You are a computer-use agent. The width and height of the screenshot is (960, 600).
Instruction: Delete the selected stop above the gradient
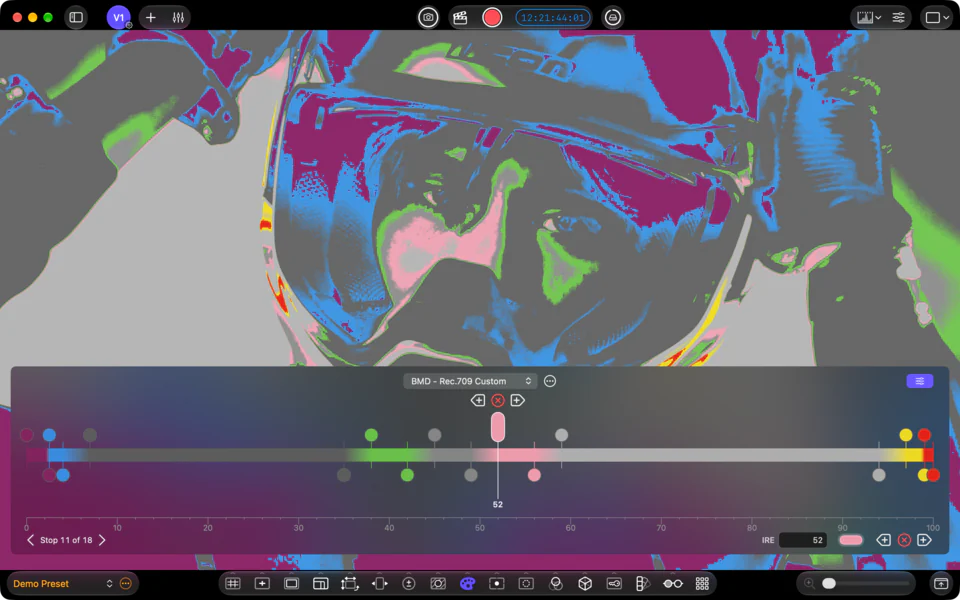(x=498, y=400)
